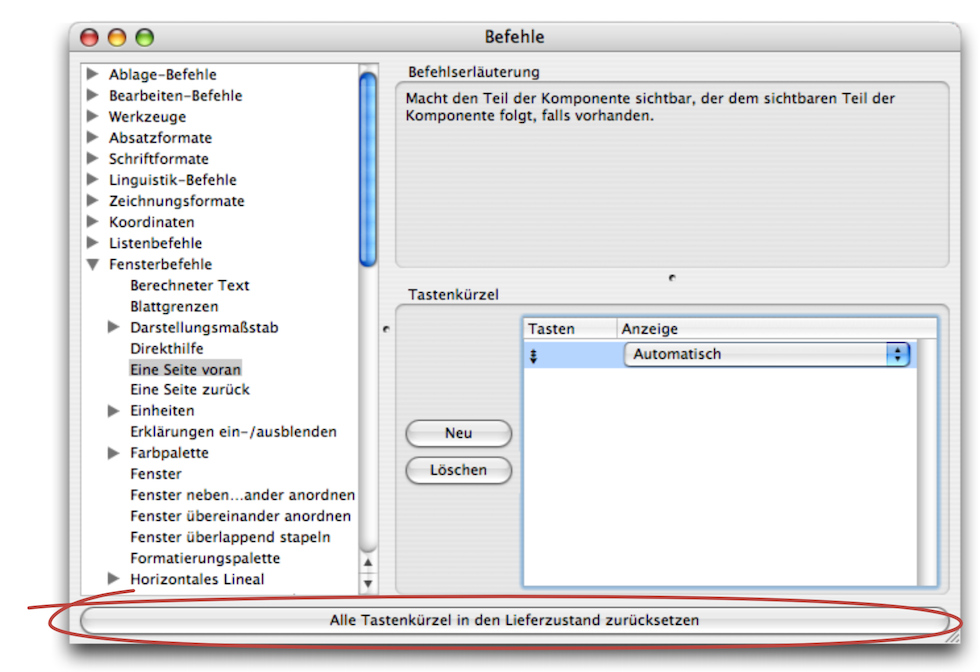980x672 pixels.
Task: Expand the Einheiten disclosure triangle
Action: [x=113, y=411]
